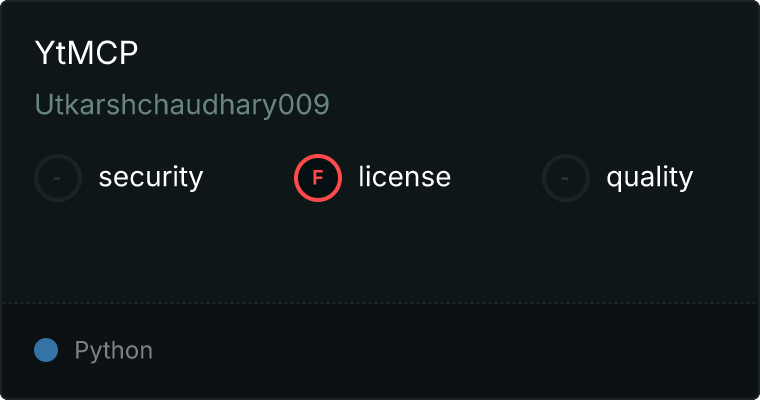This screenshot has width=760, height=400.
Task: Click the letter F inside the red ring
Action: 317,178
